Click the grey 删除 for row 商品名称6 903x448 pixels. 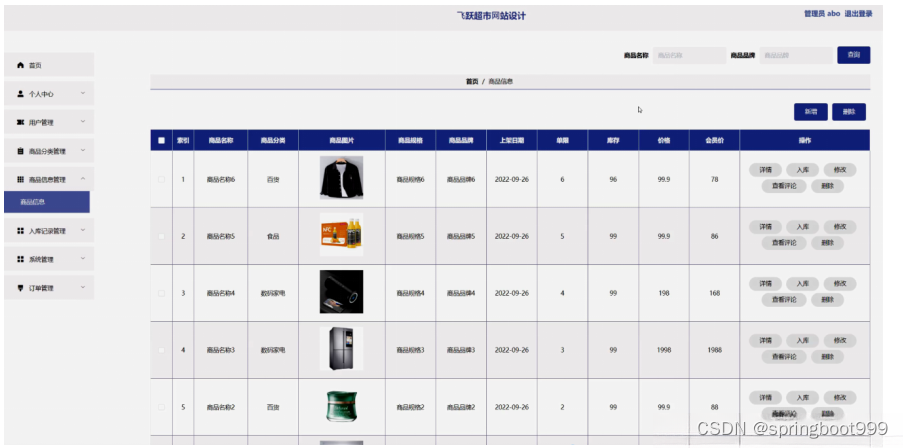tap(828, 186)
